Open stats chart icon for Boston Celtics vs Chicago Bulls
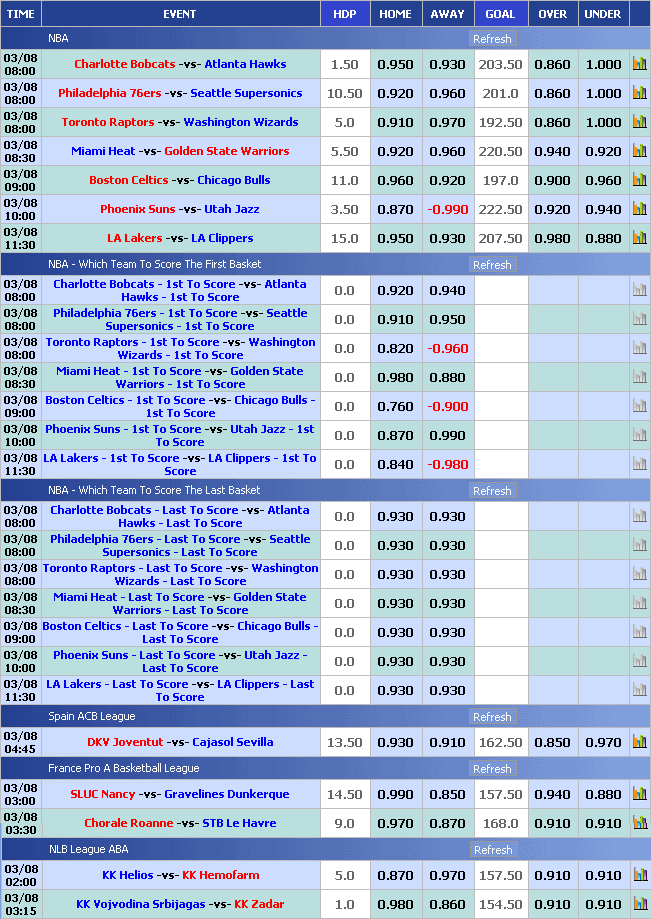Viewport: 651px width, 919px height. pyautogui.click(x=639, y=180)
